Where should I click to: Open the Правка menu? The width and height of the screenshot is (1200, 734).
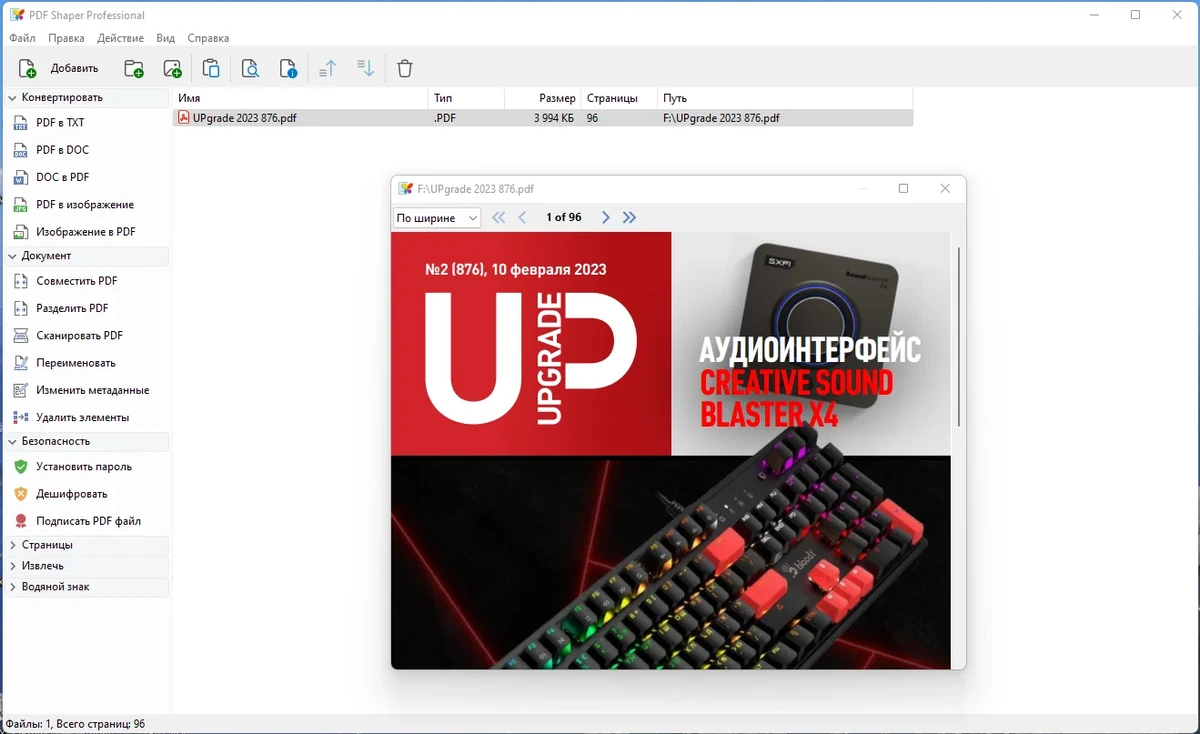click(x=66, y=38)
